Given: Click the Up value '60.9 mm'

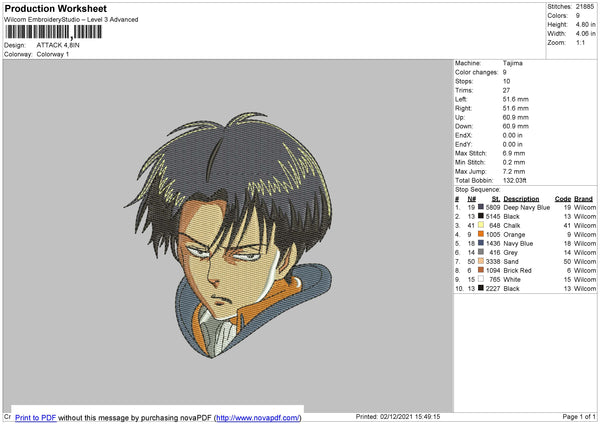Looking at the screenshot, I should coord(515,117).
